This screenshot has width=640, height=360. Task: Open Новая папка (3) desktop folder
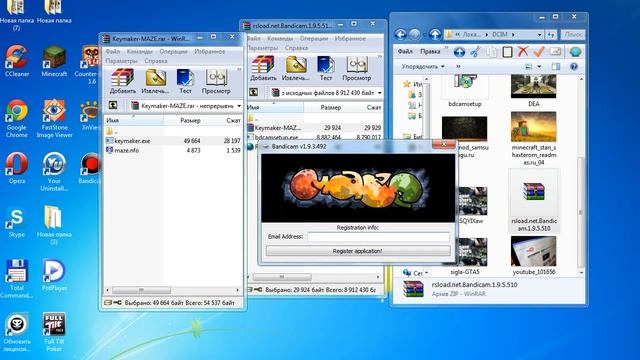tap(54, 225)
